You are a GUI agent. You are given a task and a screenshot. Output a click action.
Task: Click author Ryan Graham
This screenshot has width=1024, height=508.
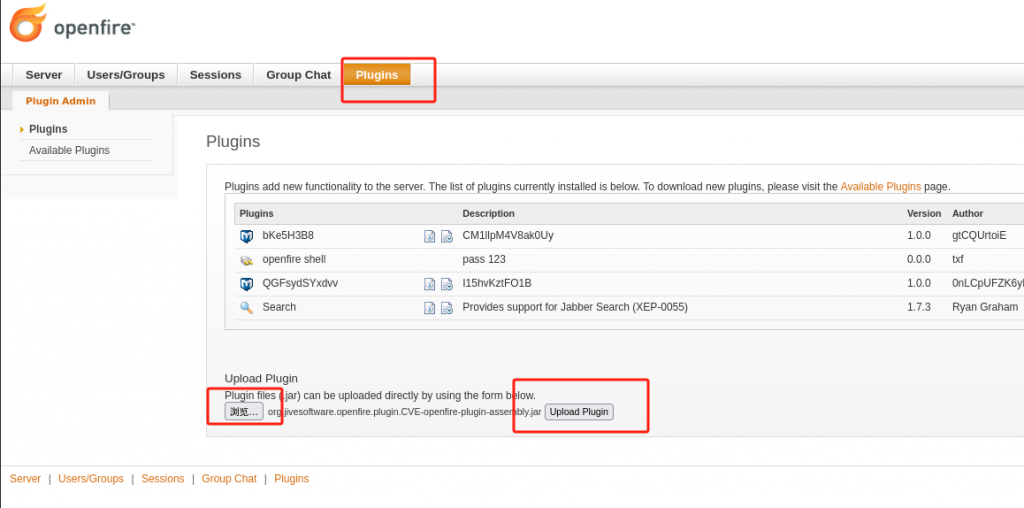pos(985,307)
